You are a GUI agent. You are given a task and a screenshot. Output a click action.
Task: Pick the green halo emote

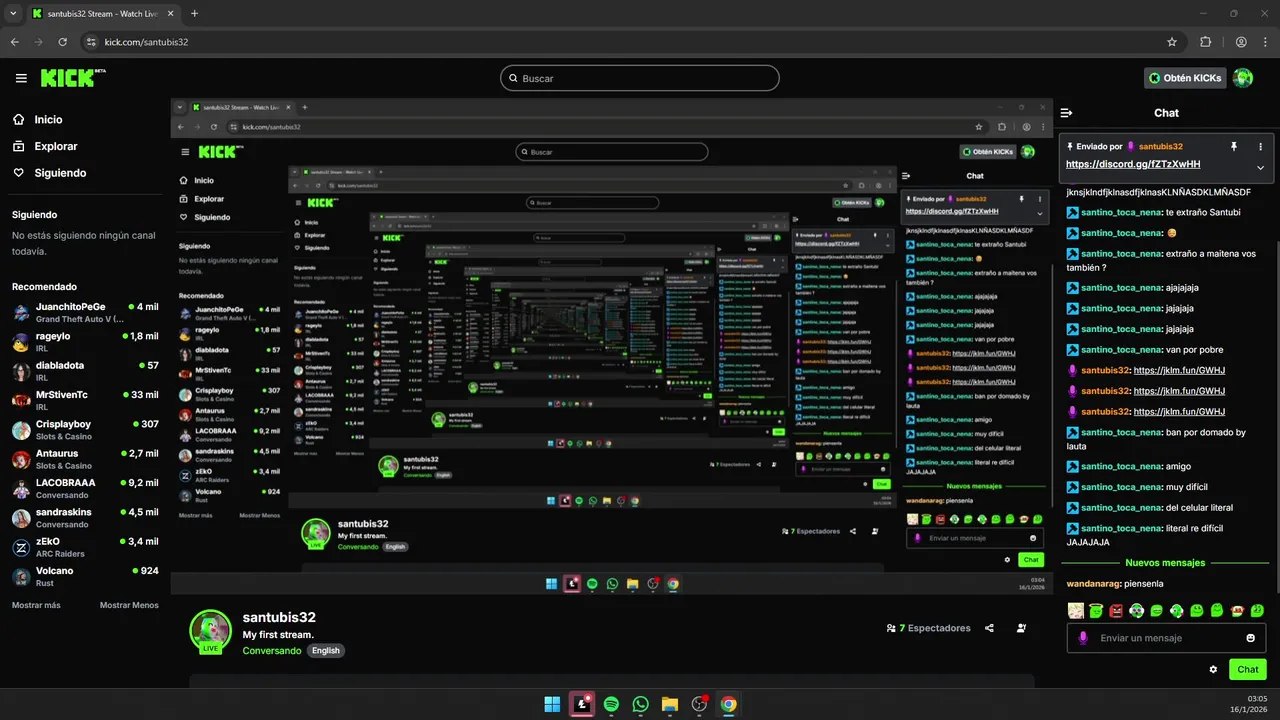pos(1096,610)
